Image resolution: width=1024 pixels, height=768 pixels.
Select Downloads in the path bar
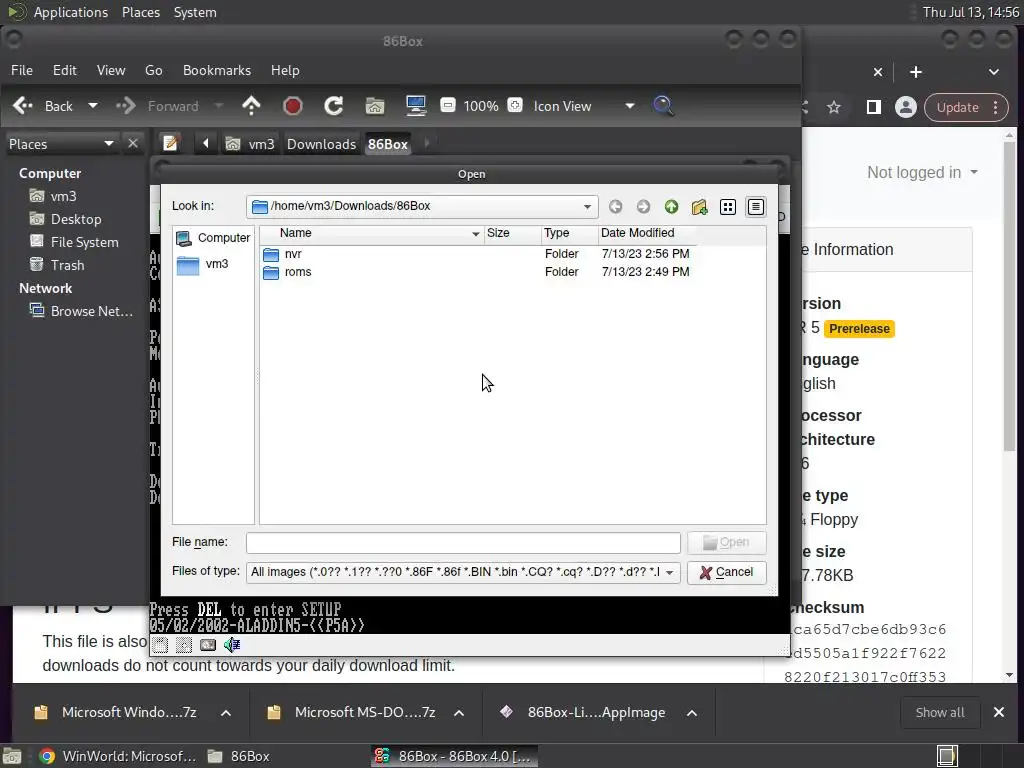click(321, 144)
